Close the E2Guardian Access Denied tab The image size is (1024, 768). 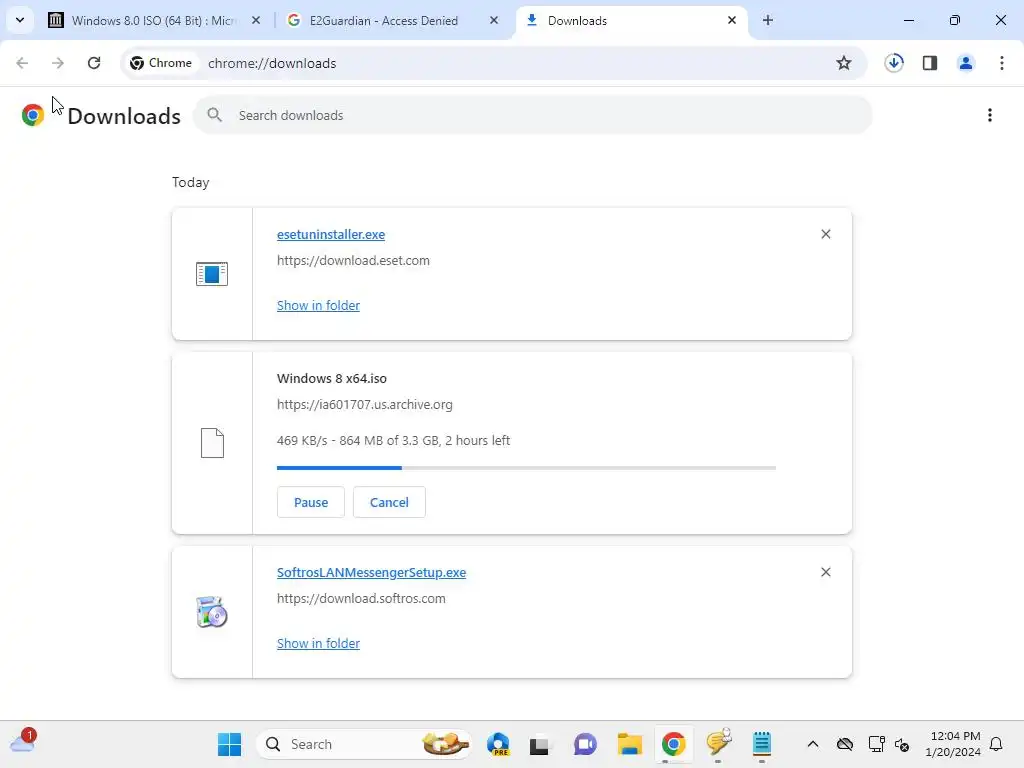click(494, 20)
